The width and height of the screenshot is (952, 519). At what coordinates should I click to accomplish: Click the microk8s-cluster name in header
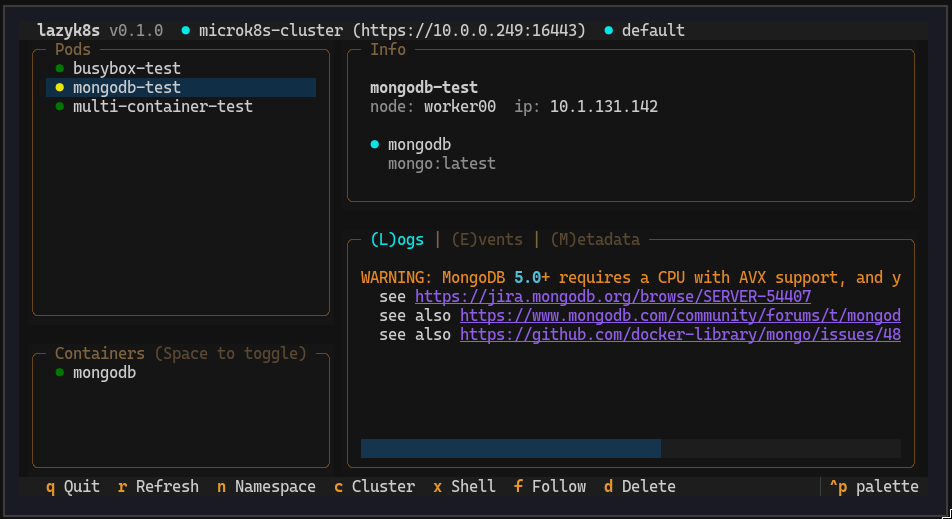271,30
